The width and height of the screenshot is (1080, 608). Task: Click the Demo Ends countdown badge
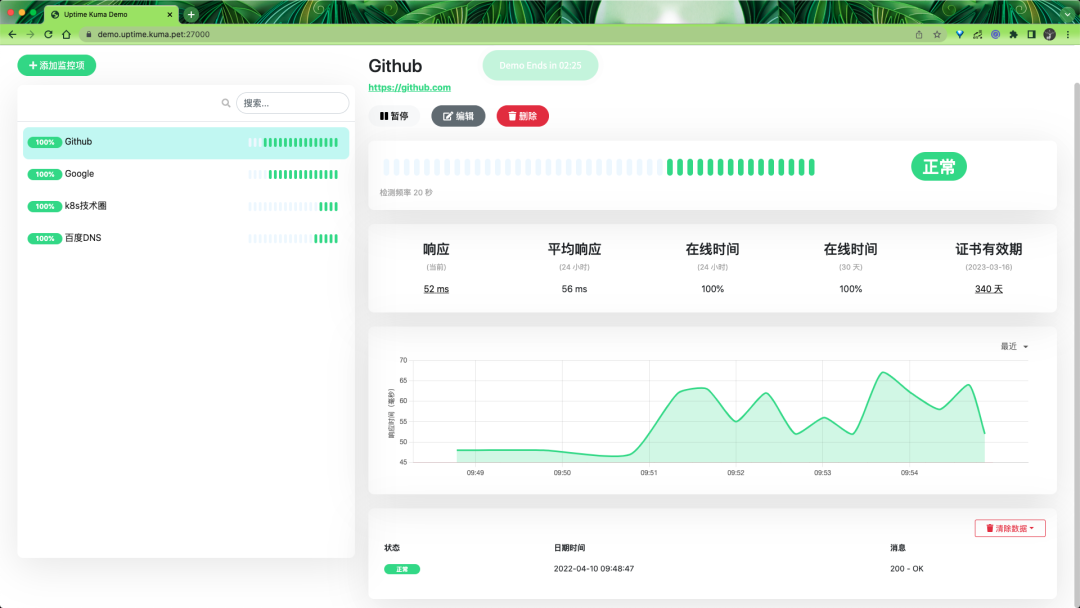pos(540,65)
